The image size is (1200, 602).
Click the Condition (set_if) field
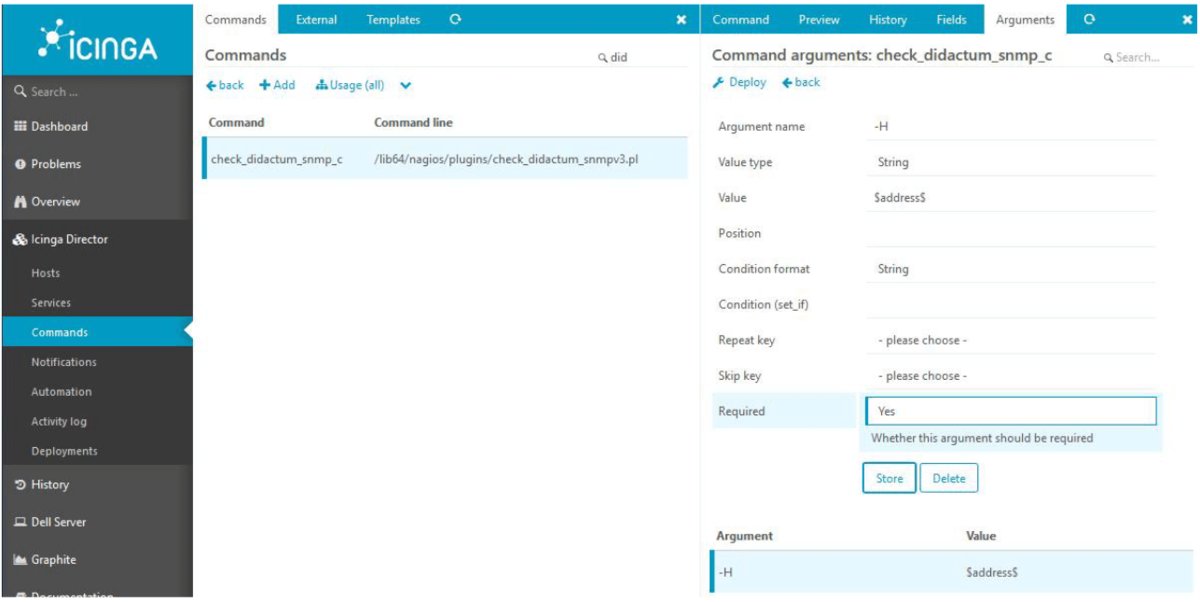tap(1010, 305)
